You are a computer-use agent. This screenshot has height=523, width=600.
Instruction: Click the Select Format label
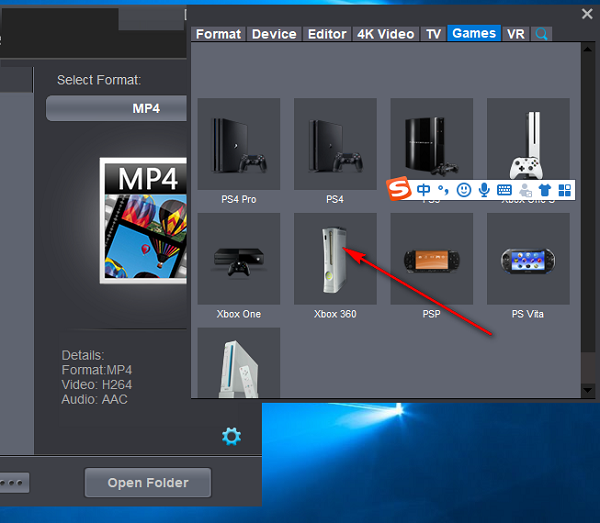pos(99,80)
